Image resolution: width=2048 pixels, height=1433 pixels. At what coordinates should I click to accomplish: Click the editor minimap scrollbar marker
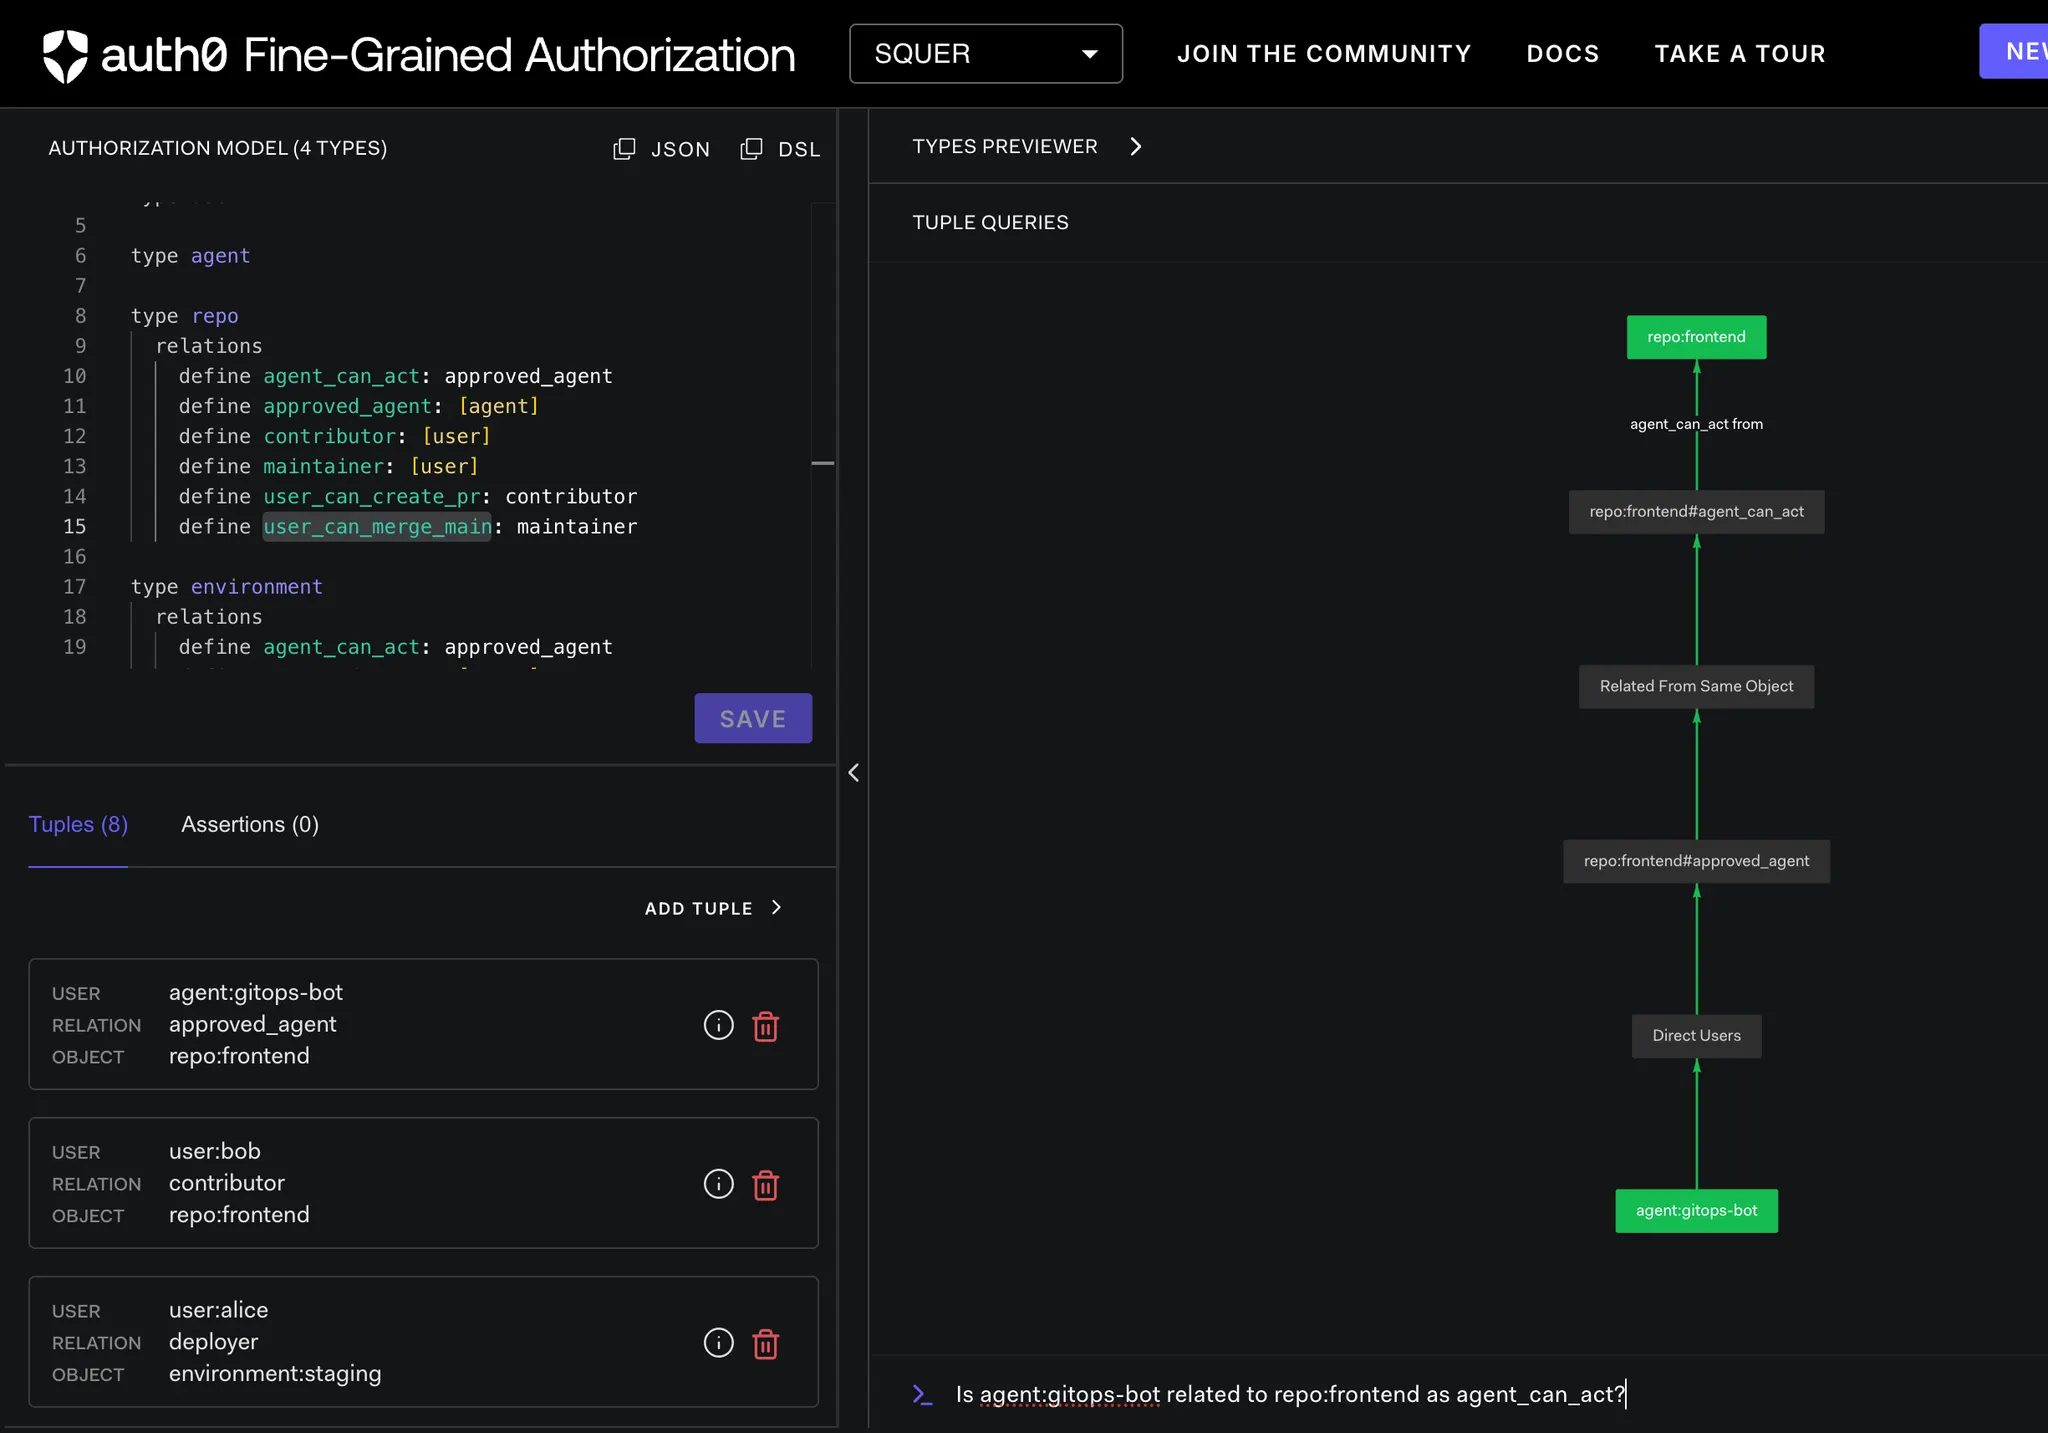822,463
